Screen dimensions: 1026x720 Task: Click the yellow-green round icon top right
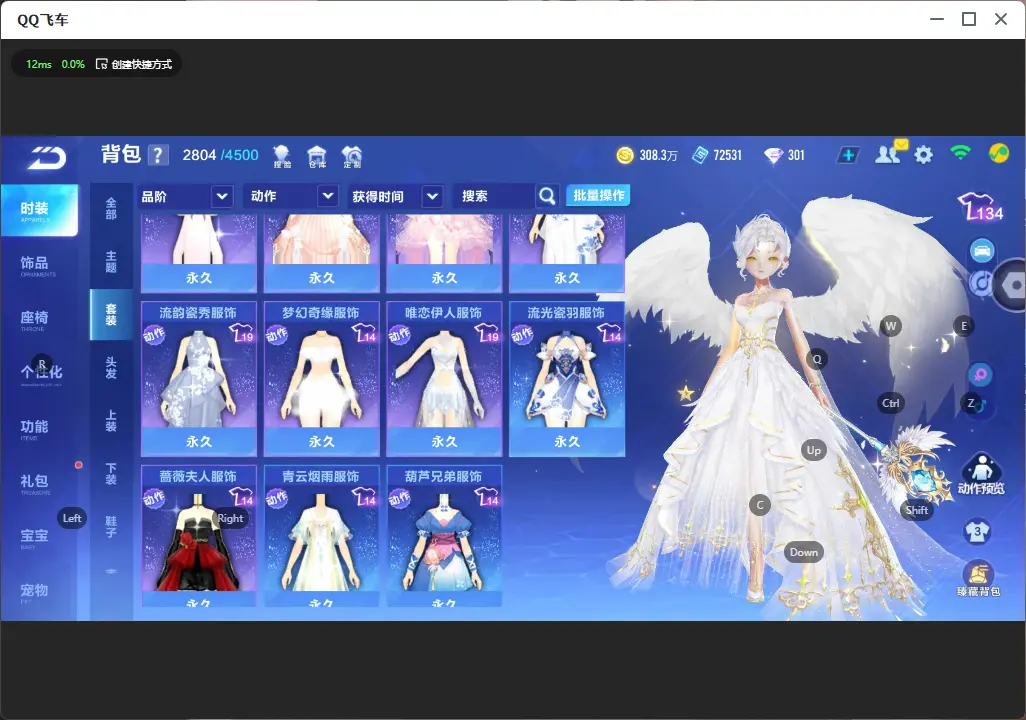pos(999,153)
